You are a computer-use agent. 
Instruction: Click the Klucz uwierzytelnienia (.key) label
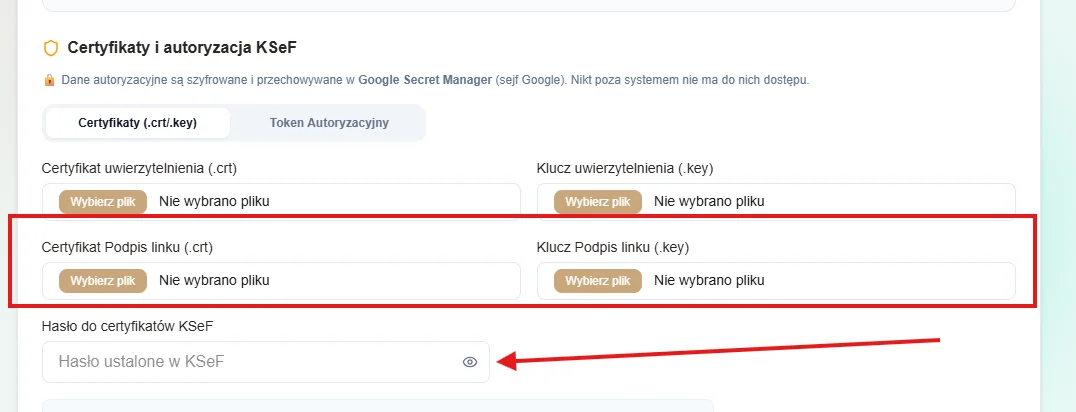click(x=625, y=168)
